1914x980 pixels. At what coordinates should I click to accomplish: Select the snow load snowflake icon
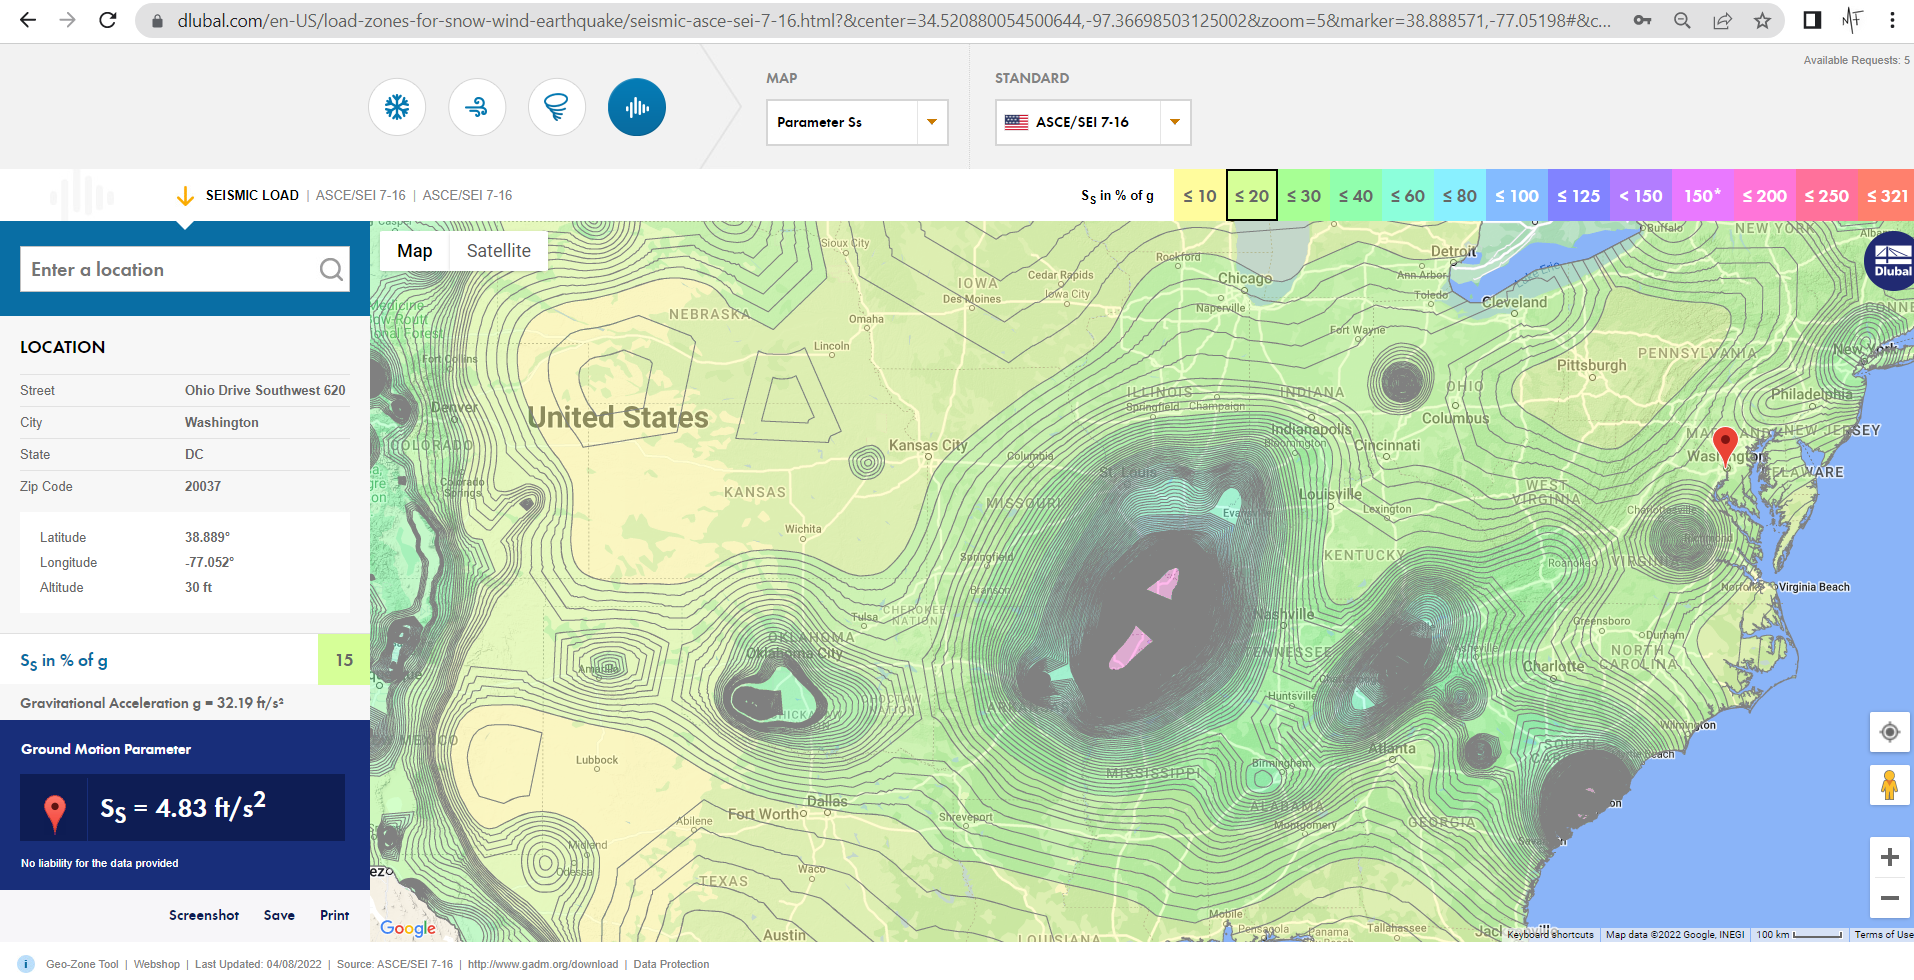tap(397, 107)
